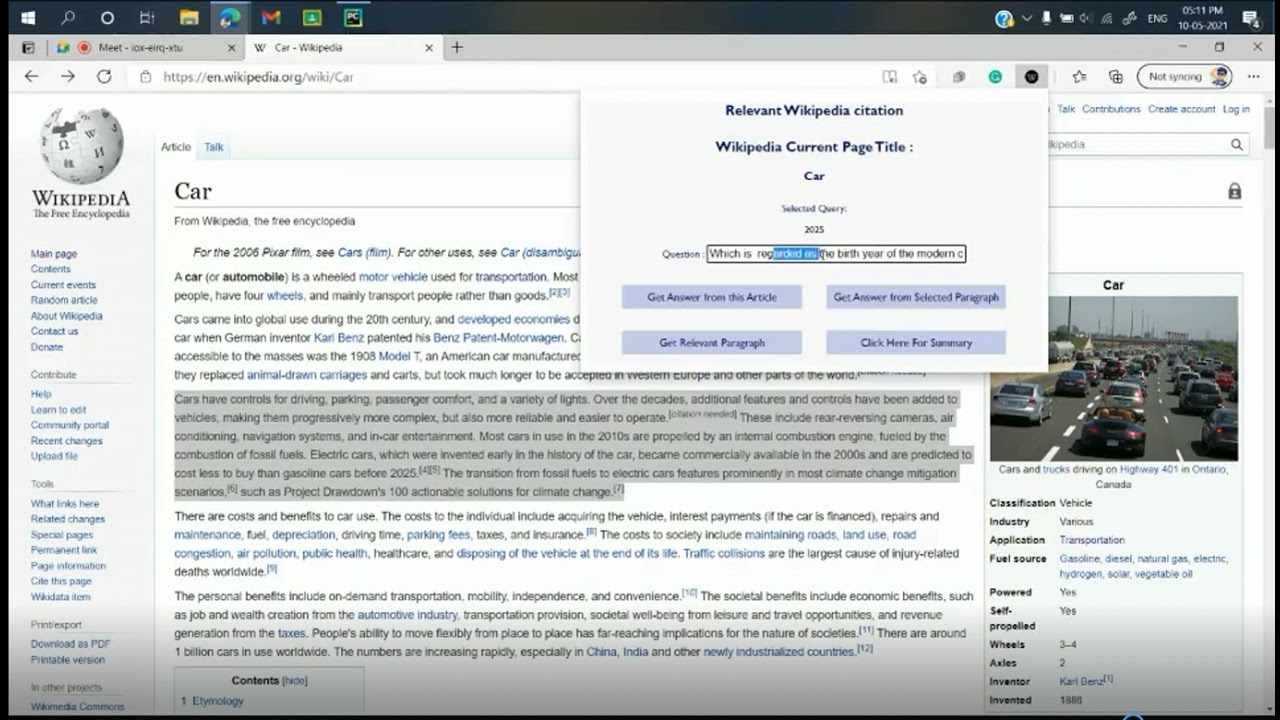
Task: Toggle the Wikipedia citation extension icon
Action: tap(1031, 76)
